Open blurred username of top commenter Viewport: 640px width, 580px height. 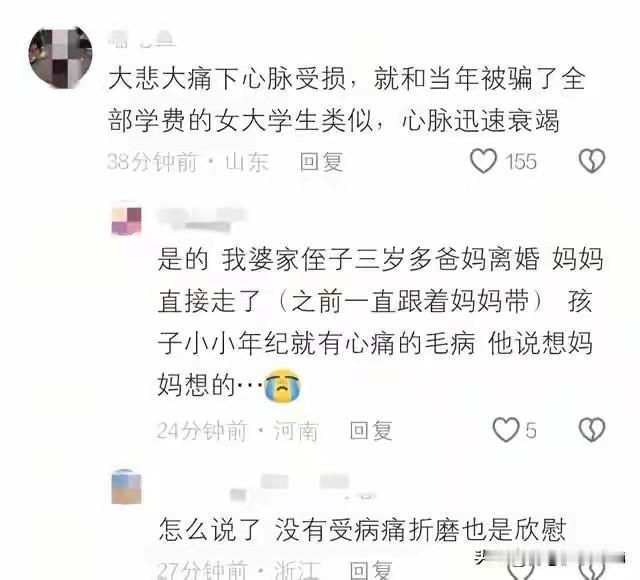tap(142, 40)
